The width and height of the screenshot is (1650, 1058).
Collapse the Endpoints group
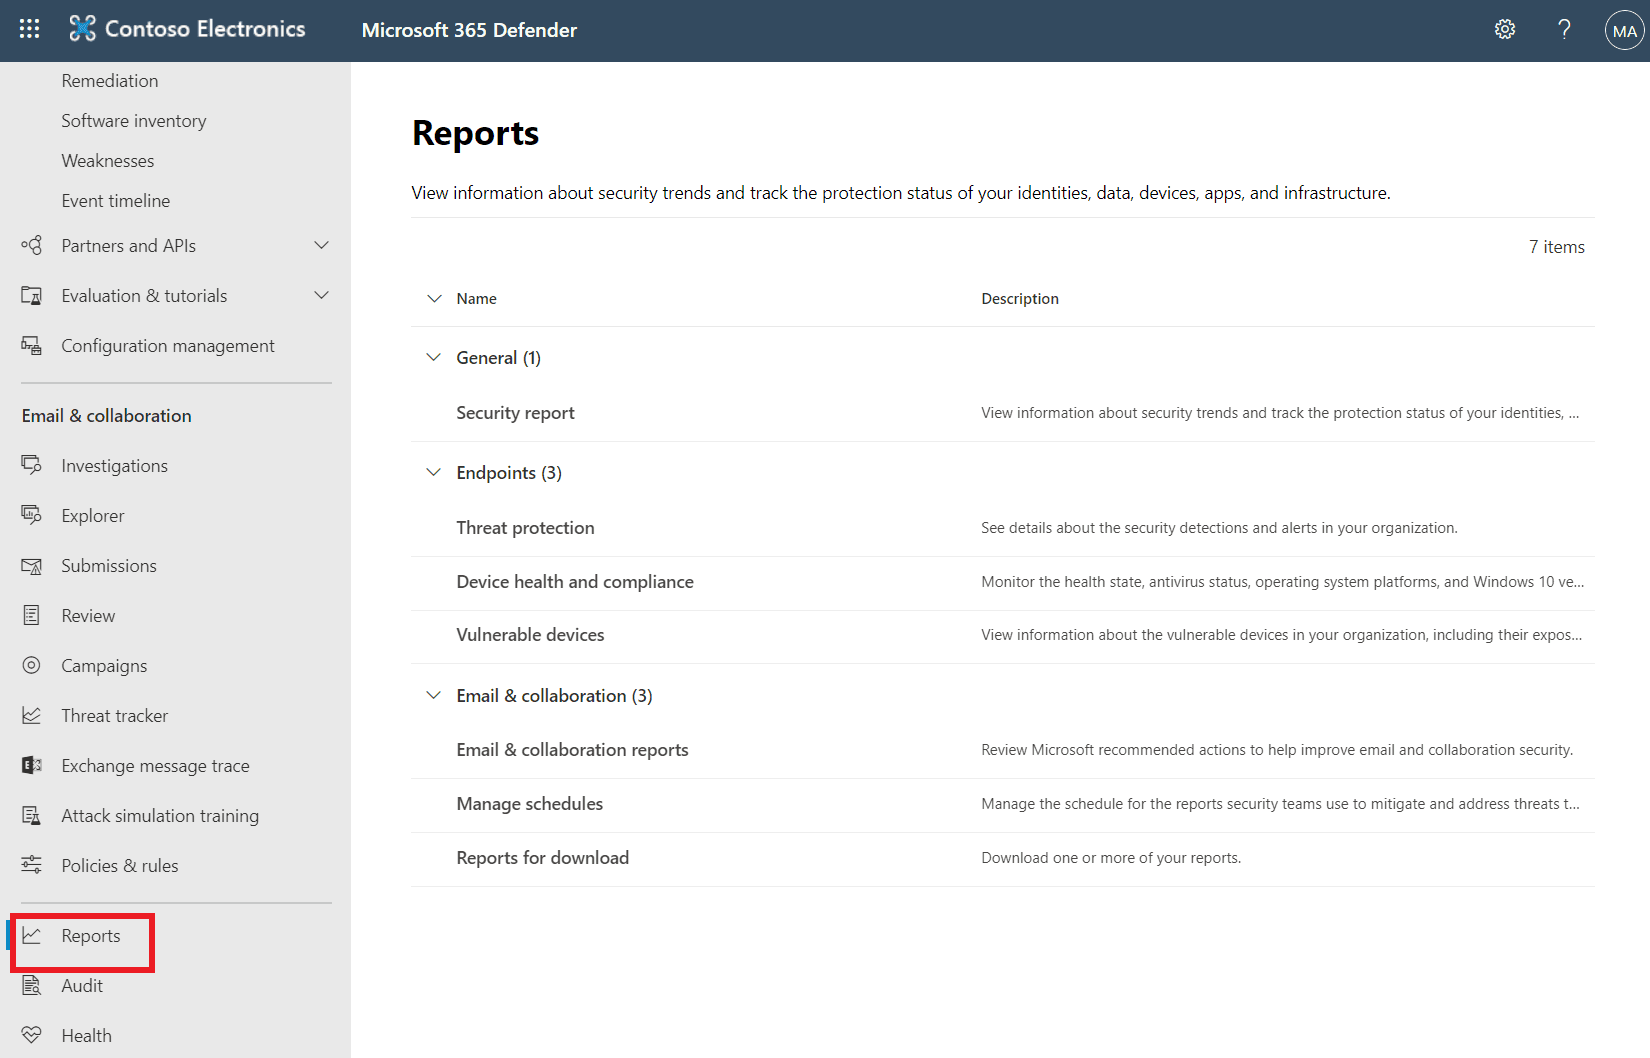pos(434,472)
